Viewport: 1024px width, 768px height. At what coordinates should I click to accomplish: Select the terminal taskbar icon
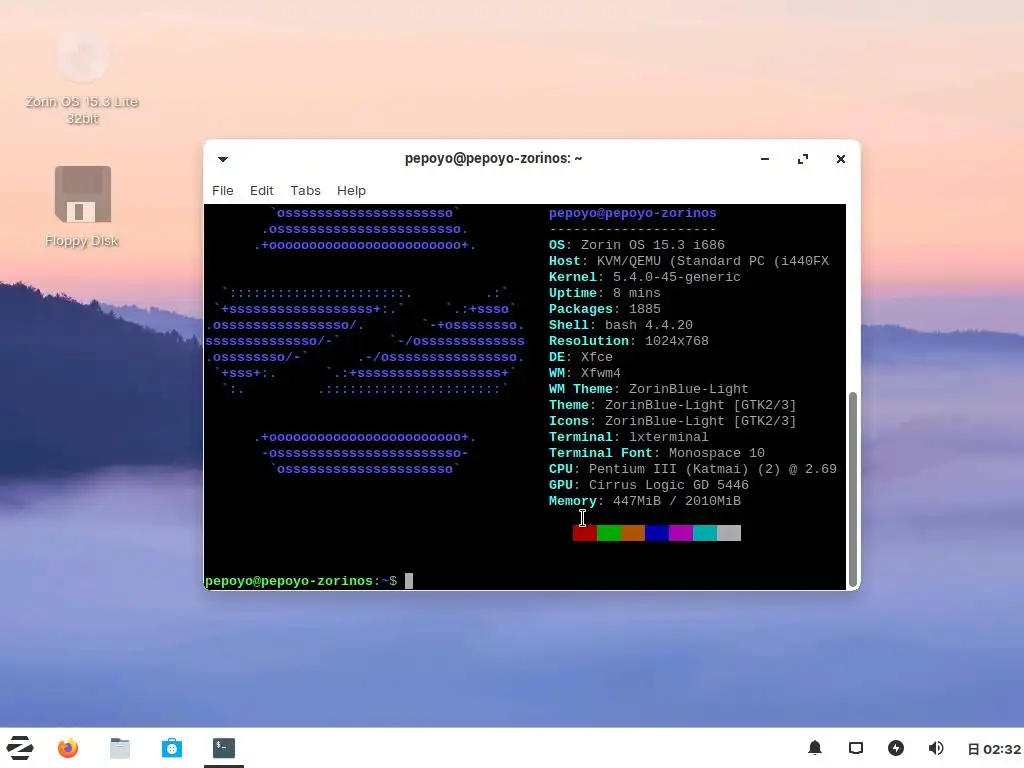coord(223,748)
